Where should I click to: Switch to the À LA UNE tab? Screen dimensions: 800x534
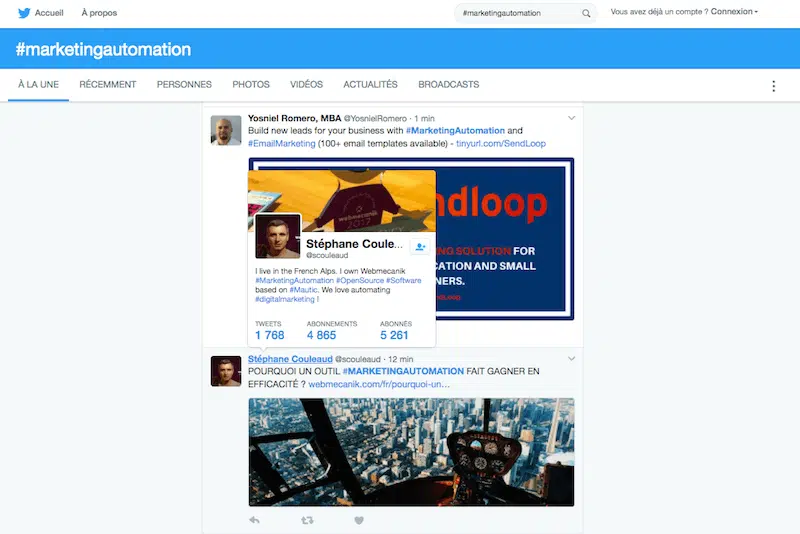pos(38,84)
